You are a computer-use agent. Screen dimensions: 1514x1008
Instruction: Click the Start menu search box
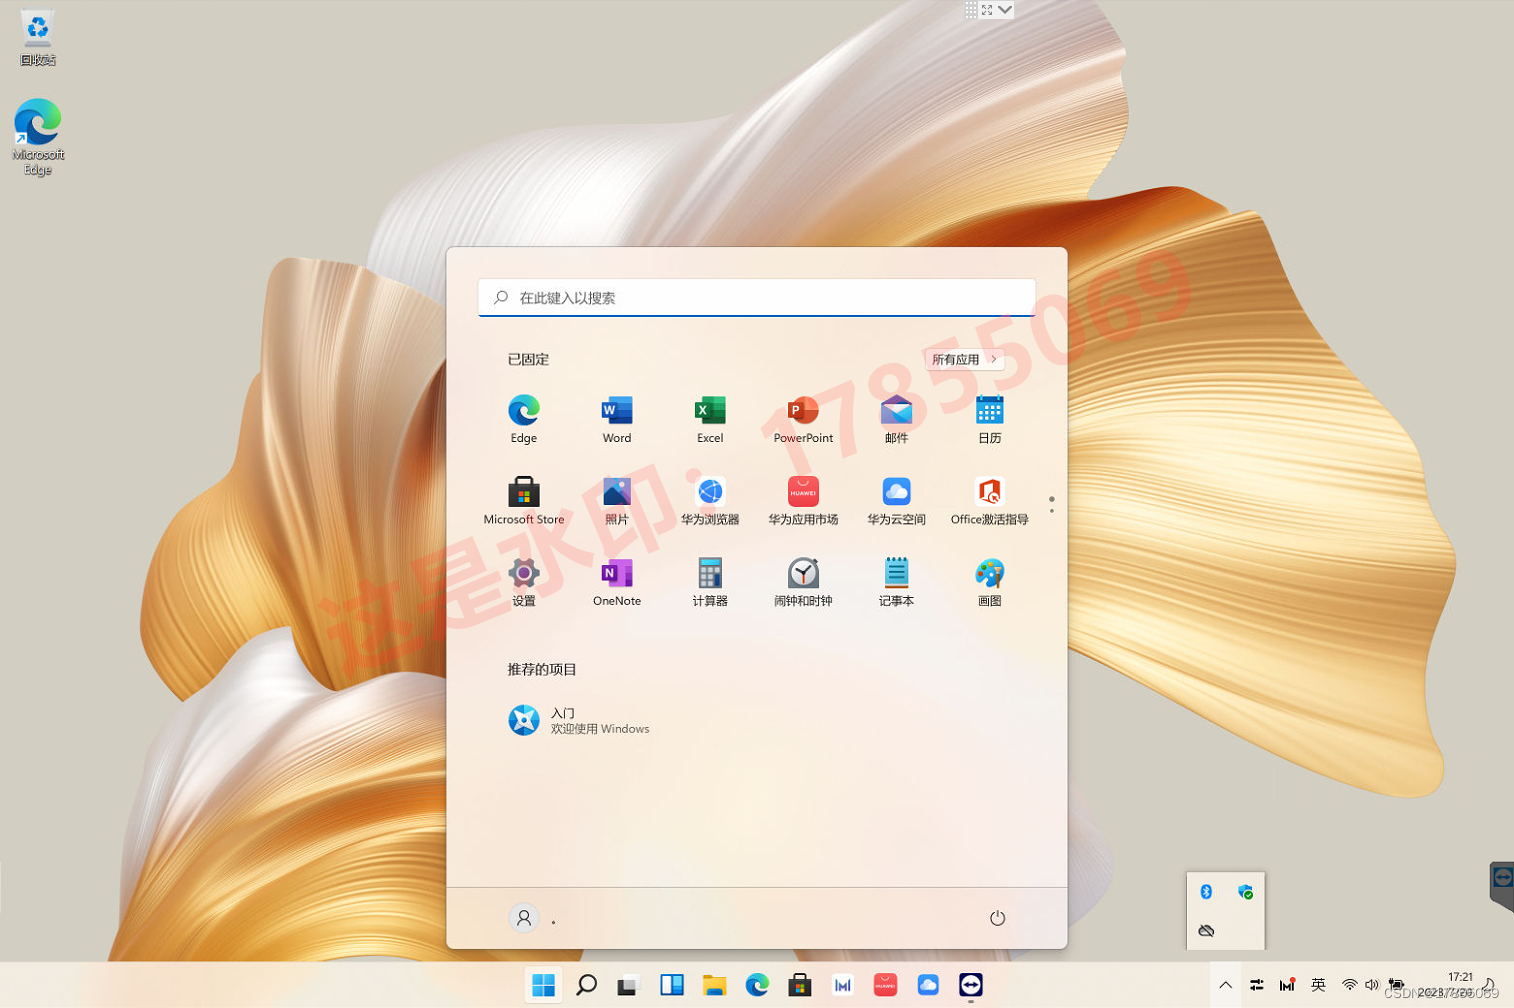pos(756,297)
